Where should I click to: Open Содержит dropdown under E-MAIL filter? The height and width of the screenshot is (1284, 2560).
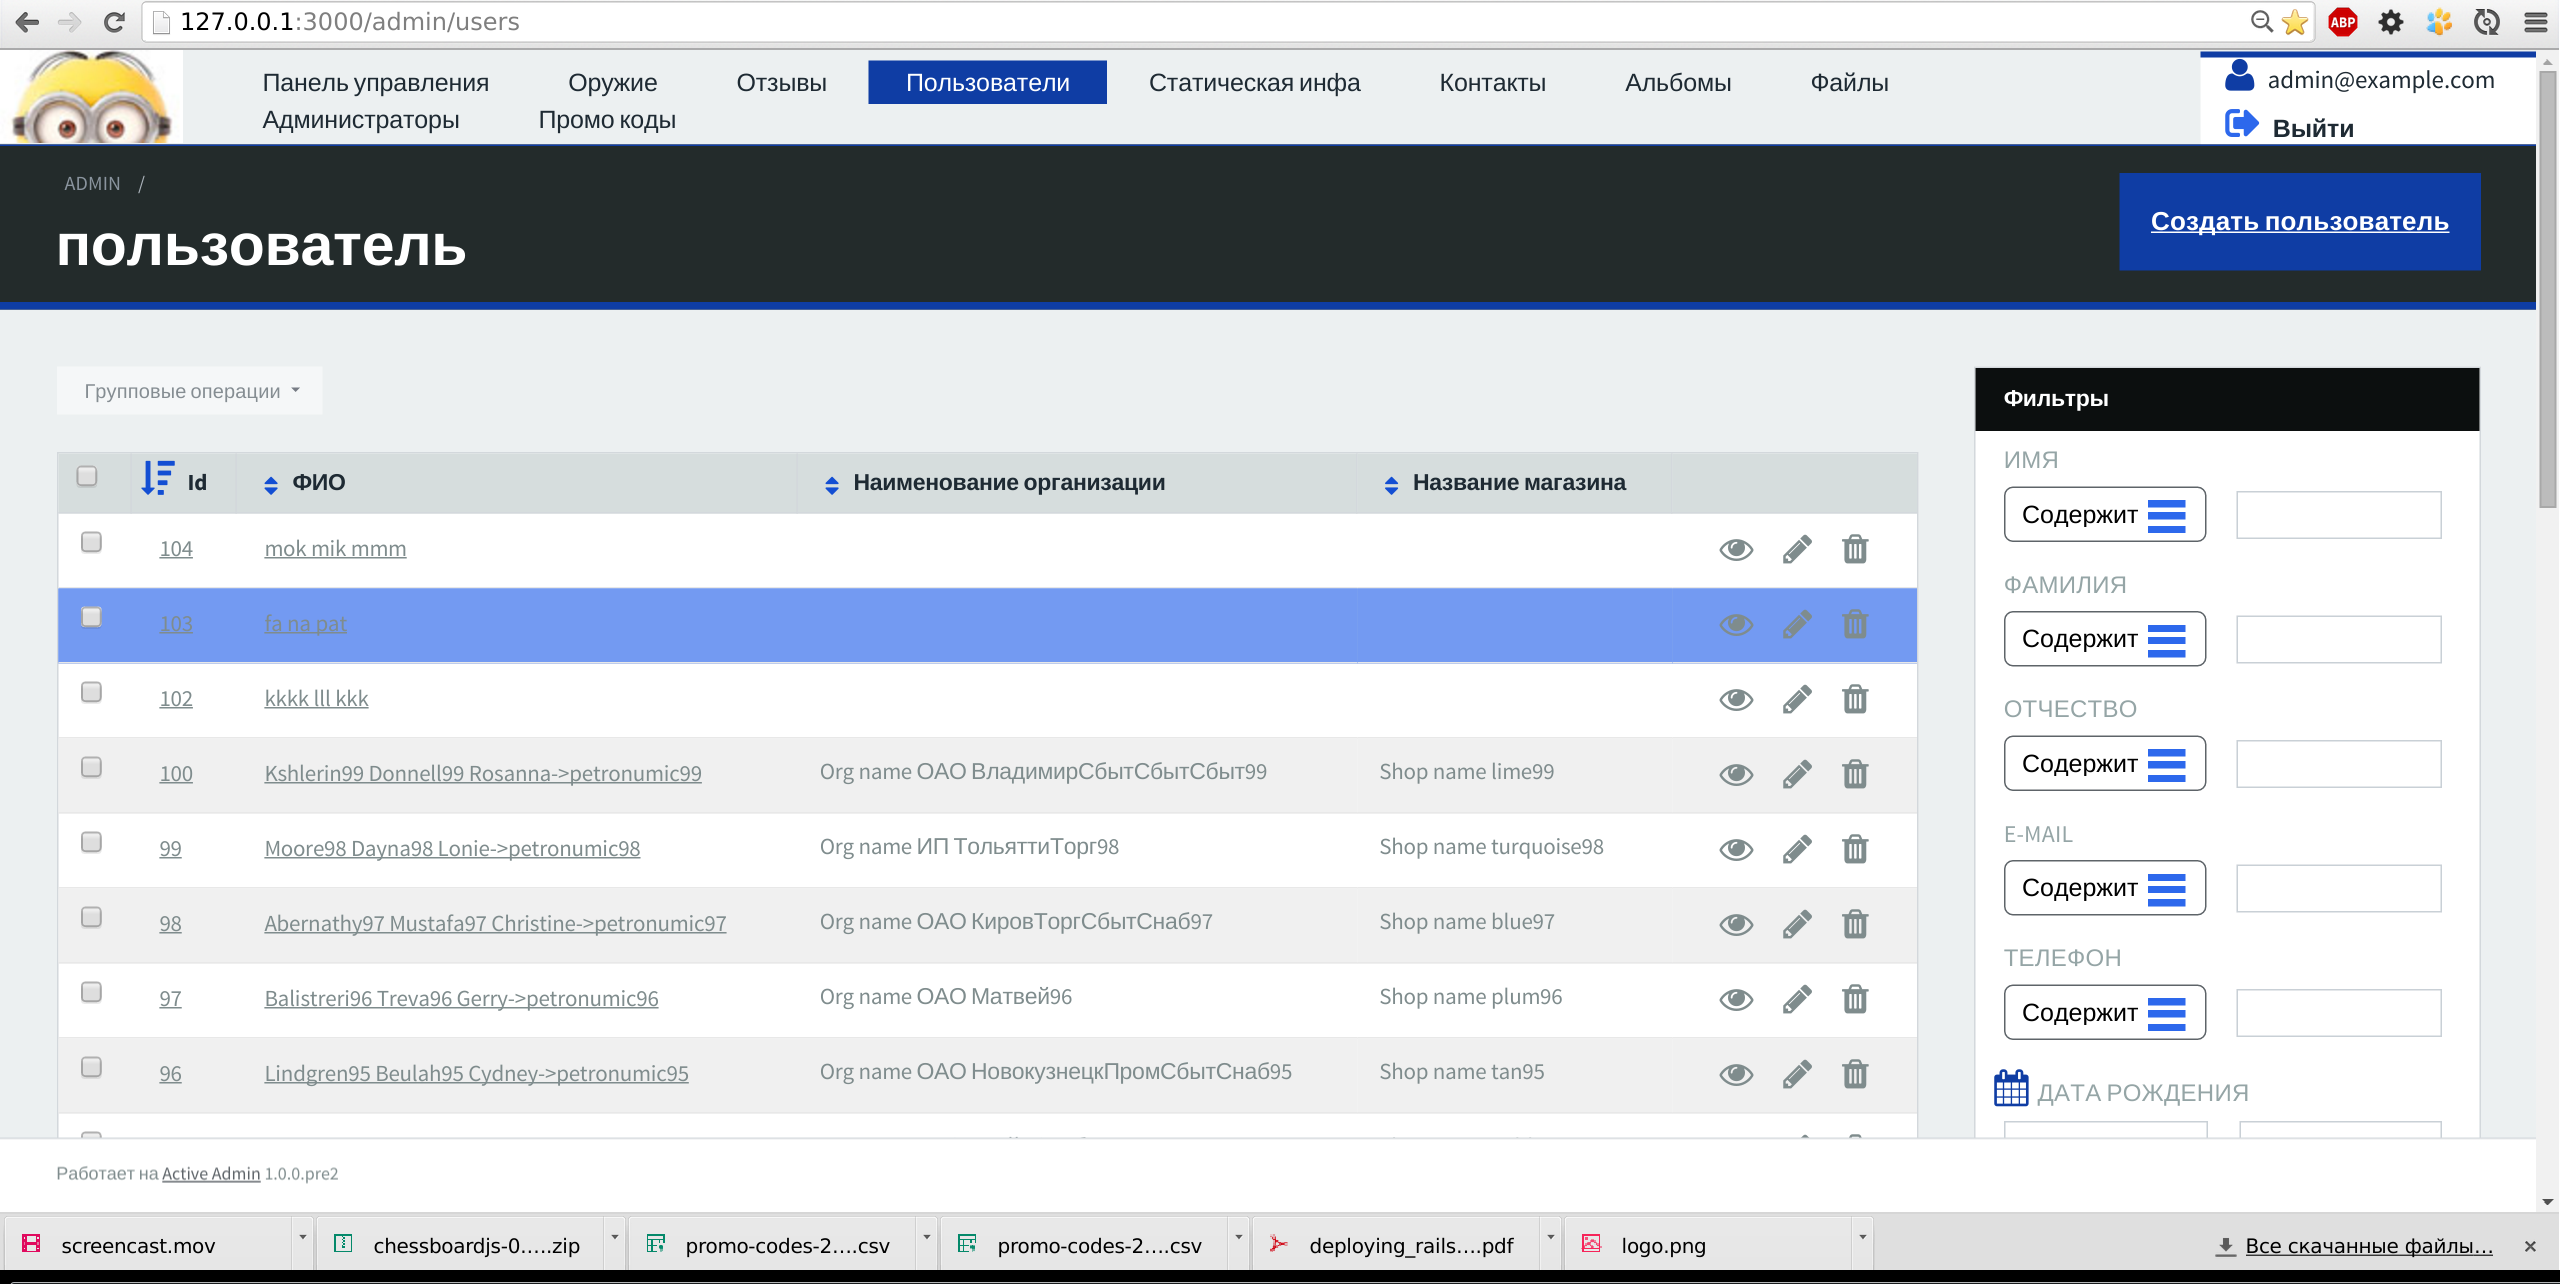2104,888
